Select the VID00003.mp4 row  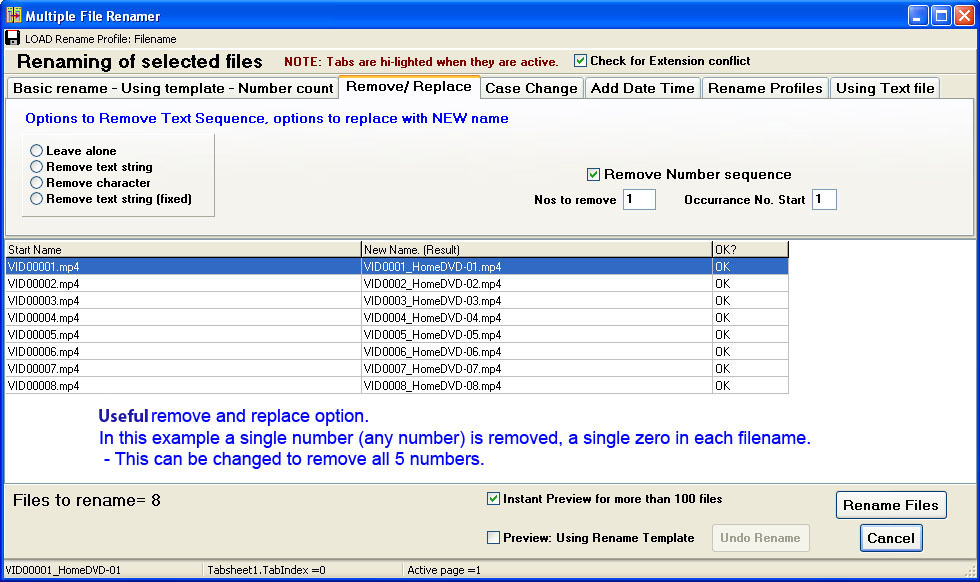(x=397, y=301)
